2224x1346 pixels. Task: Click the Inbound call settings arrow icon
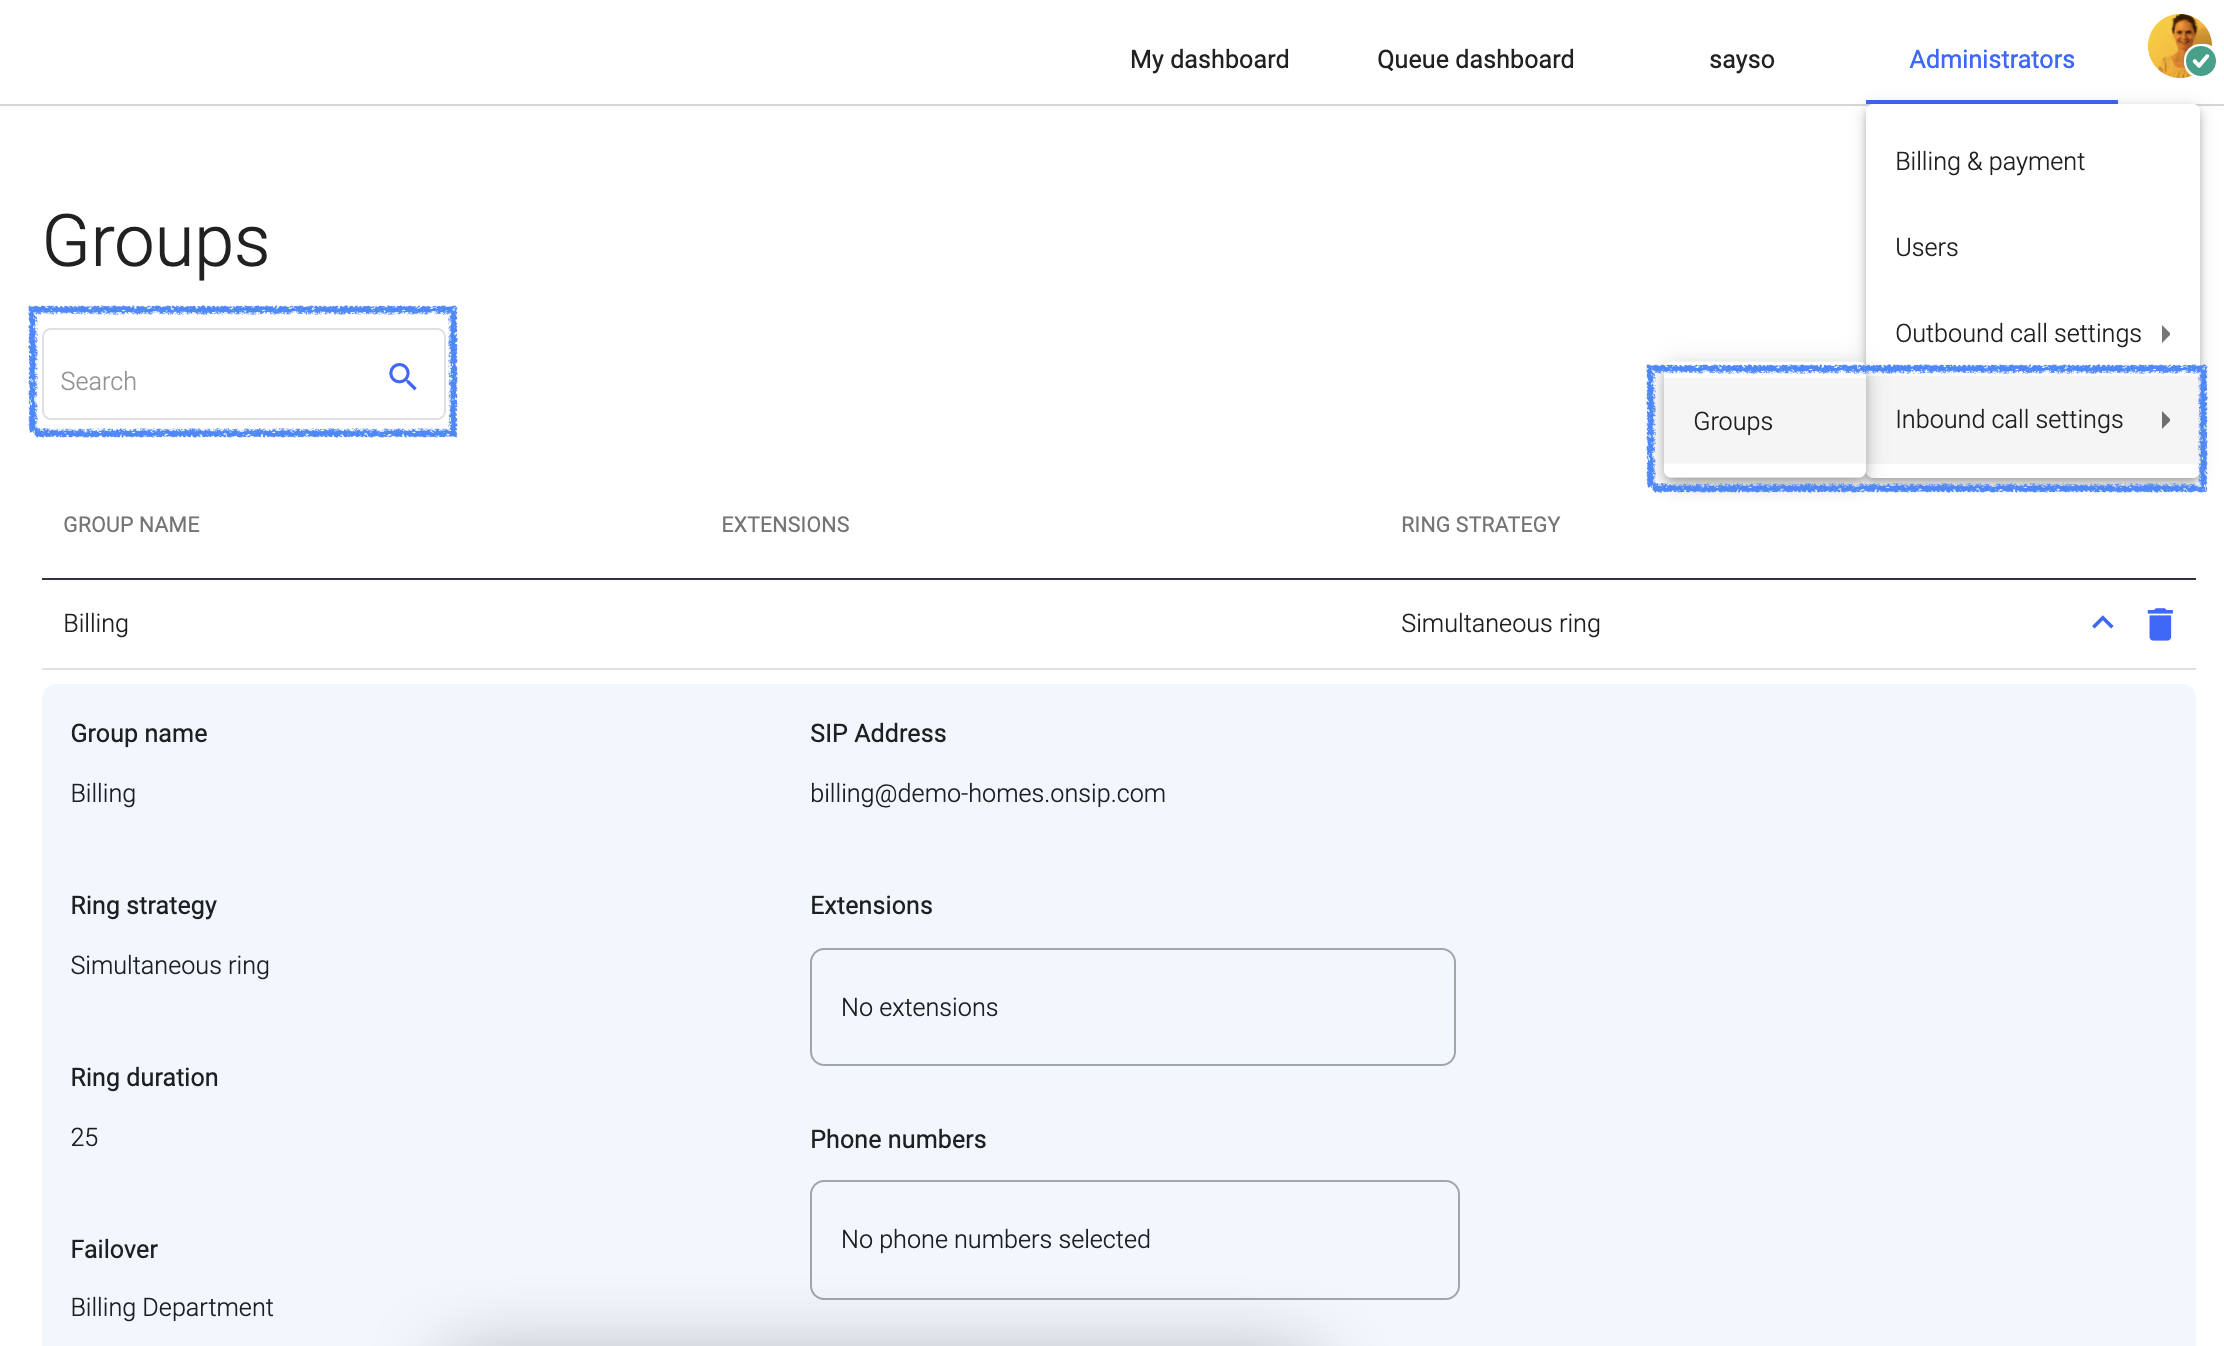(x=2165, y=420)
